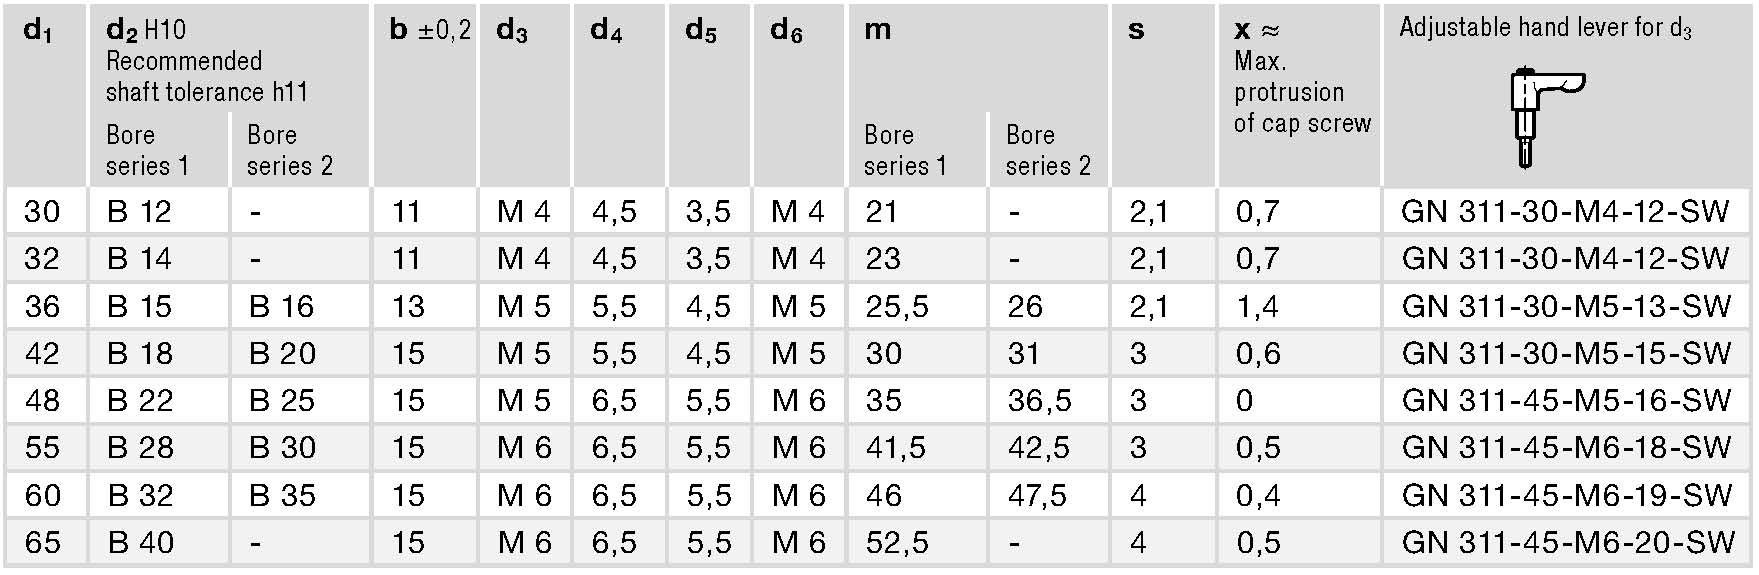The height and width of the screenshot is (575, 1759).
Task: Select the GN 311-45-M5-16-SW lever entry
Action: pos(1565,400)
